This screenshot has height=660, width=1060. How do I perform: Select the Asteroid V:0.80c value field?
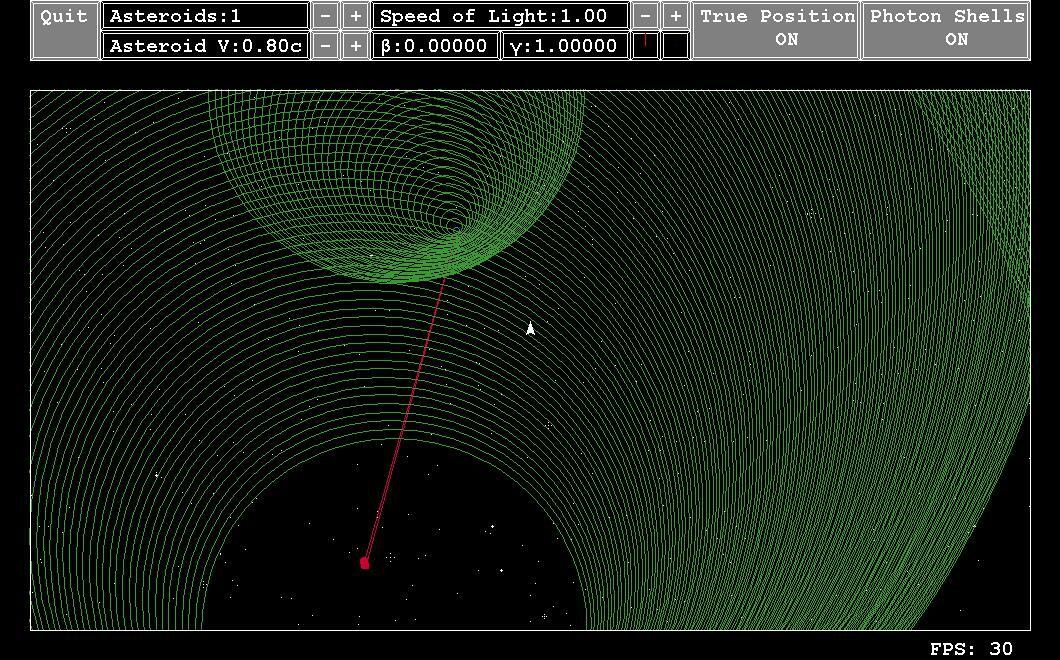tap(205, 45)
